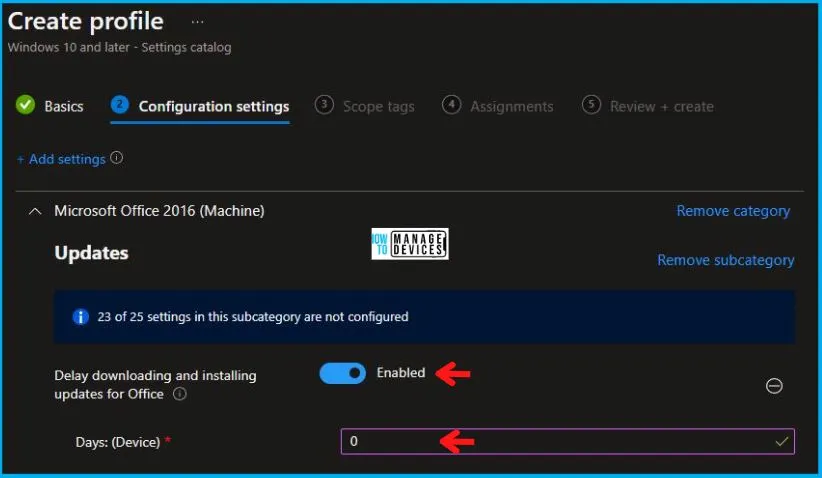Click the How To Manage Devices logo

(x=408, y=244)
